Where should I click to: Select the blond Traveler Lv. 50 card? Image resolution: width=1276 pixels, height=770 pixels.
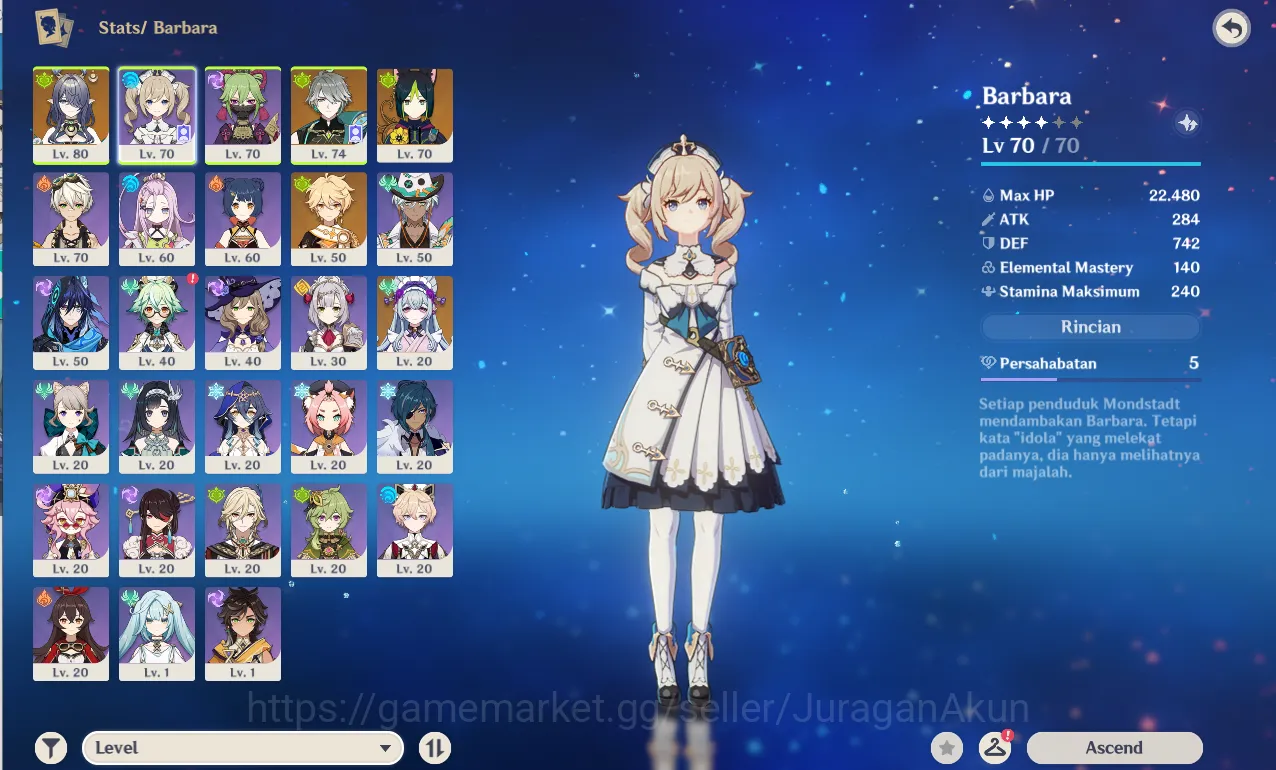(329, 219)
